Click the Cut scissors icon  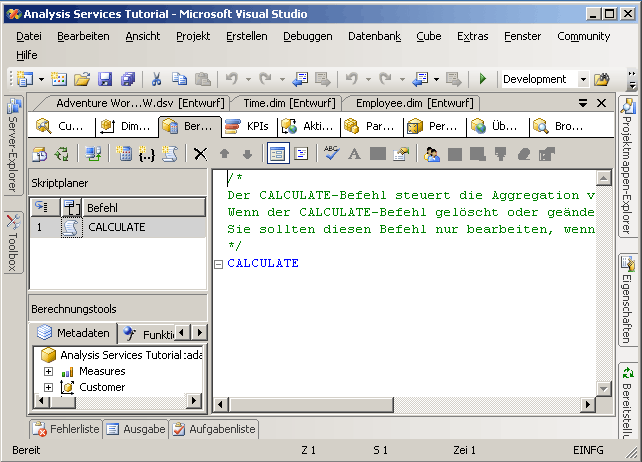(x=157, y=79)
